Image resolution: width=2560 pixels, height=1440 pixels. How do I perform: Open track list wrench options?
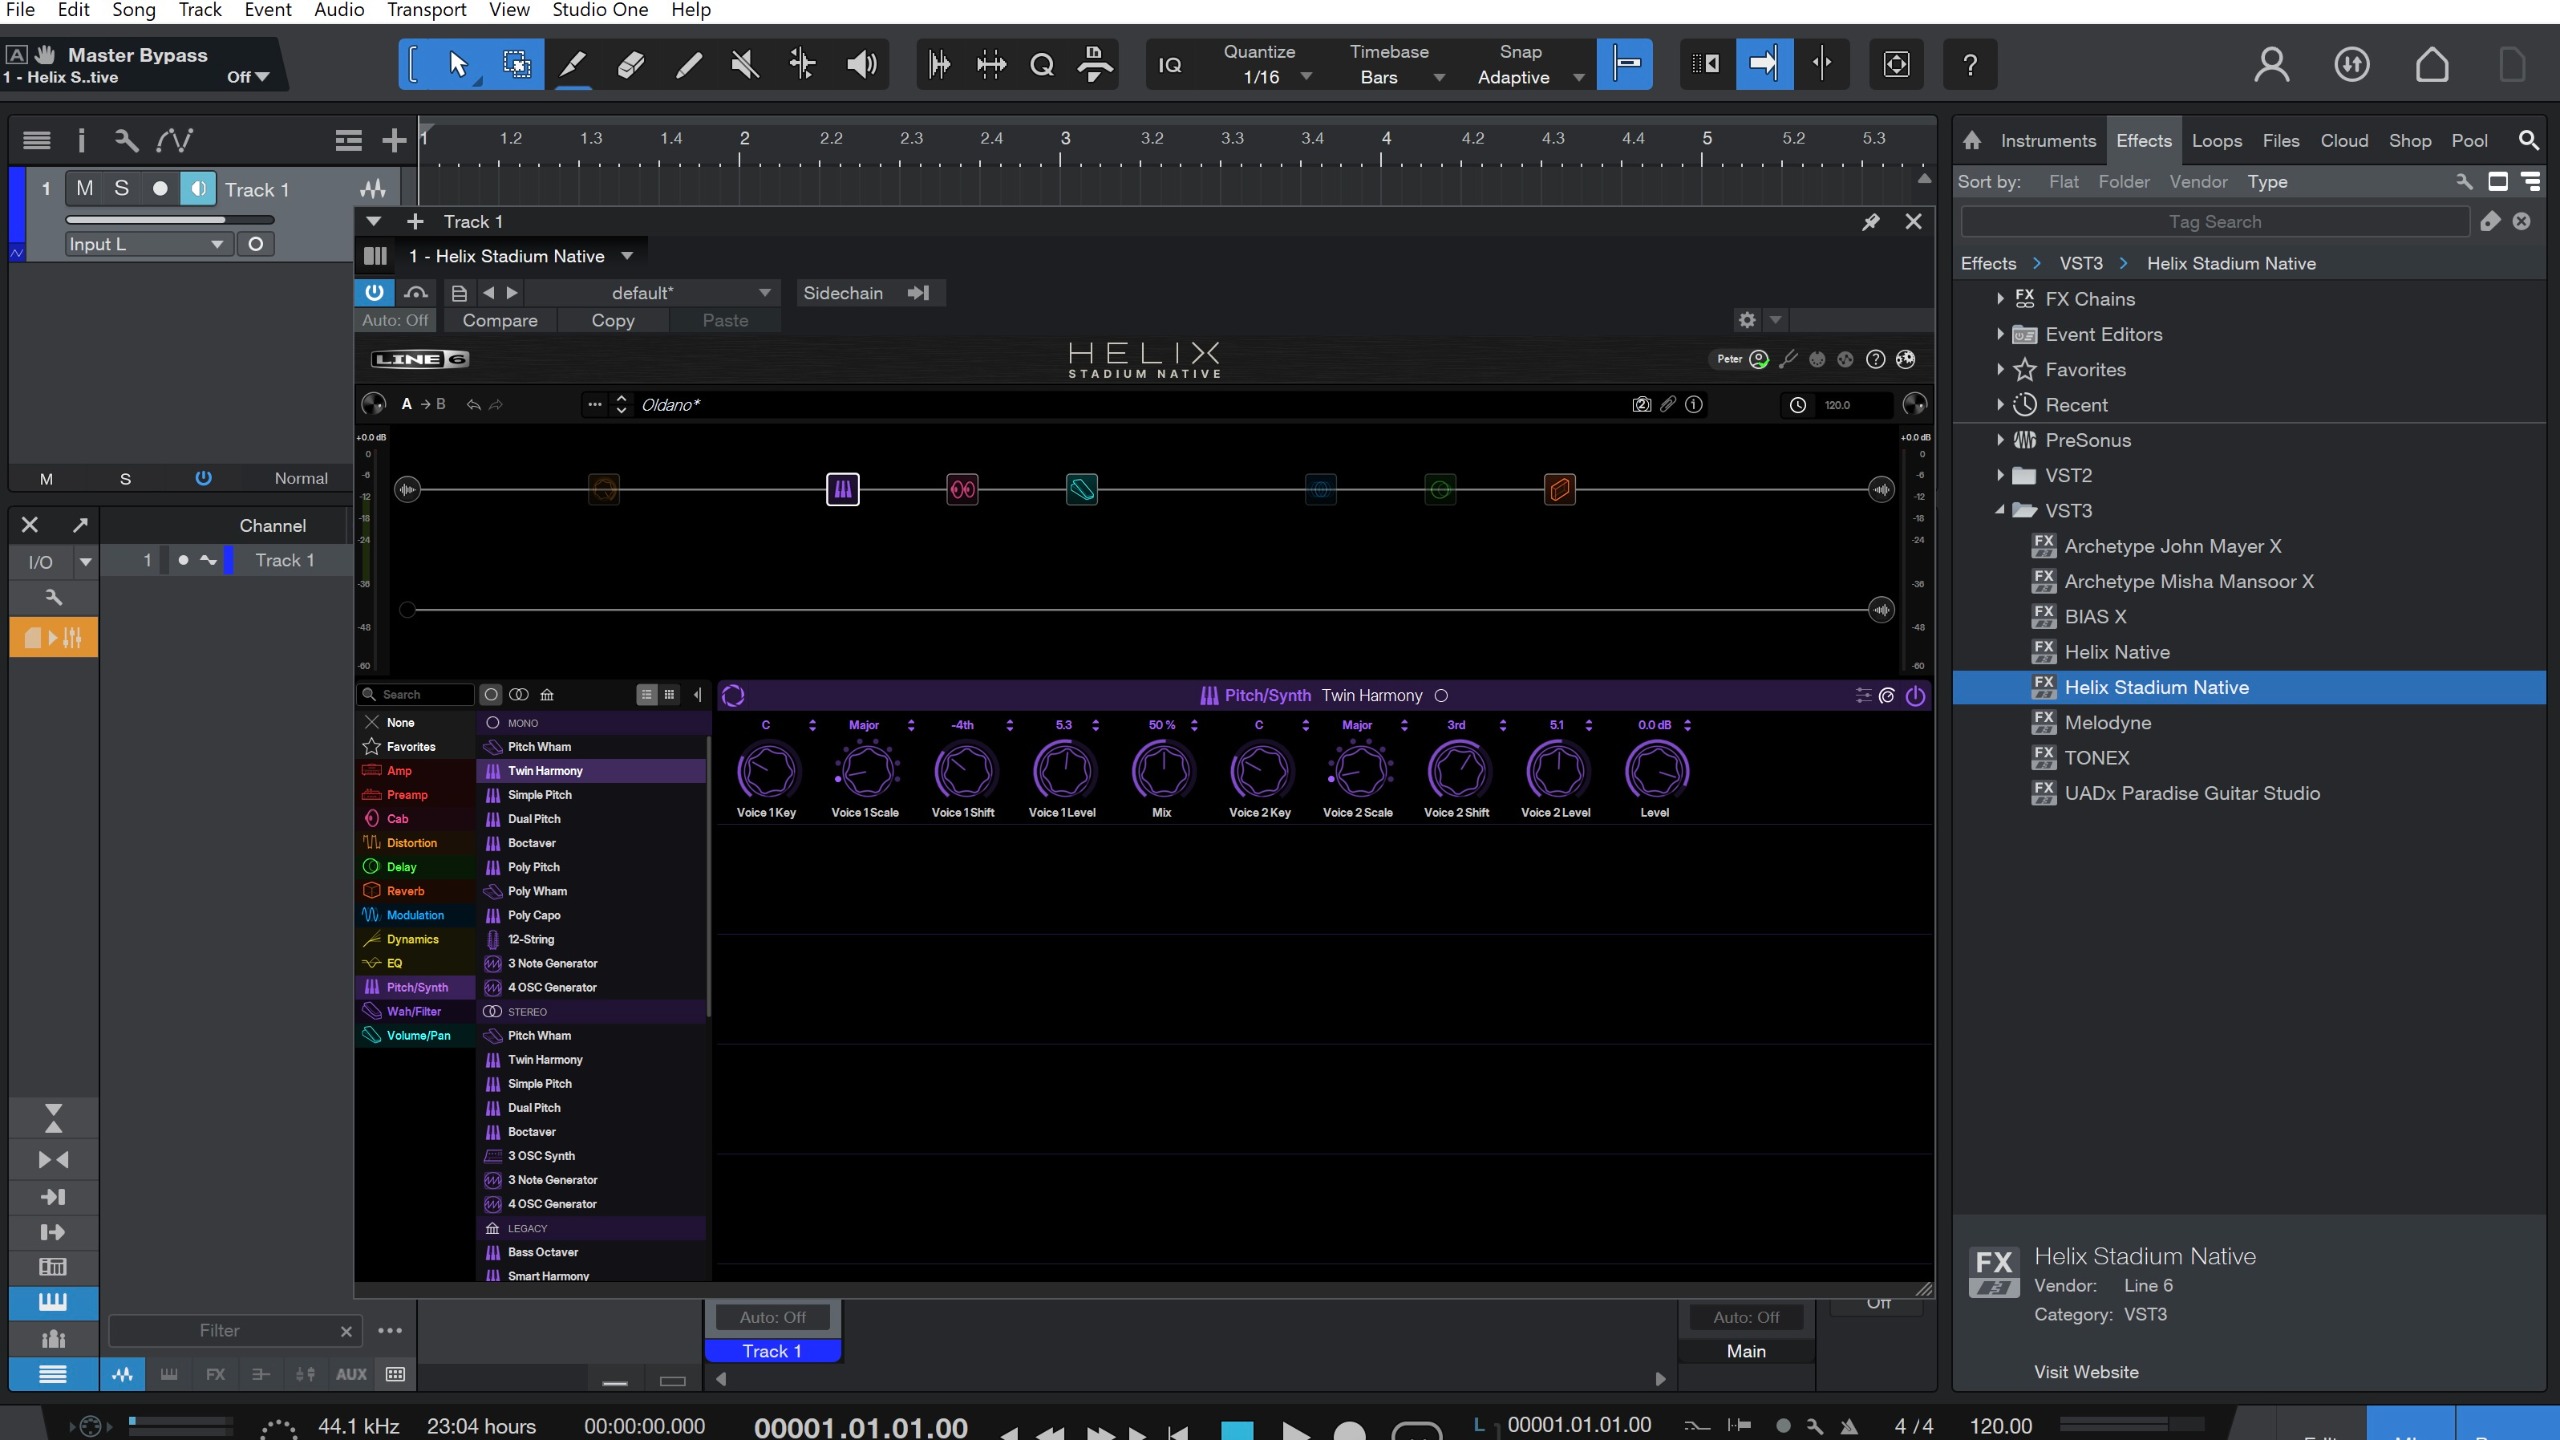[x=126, y=140]
